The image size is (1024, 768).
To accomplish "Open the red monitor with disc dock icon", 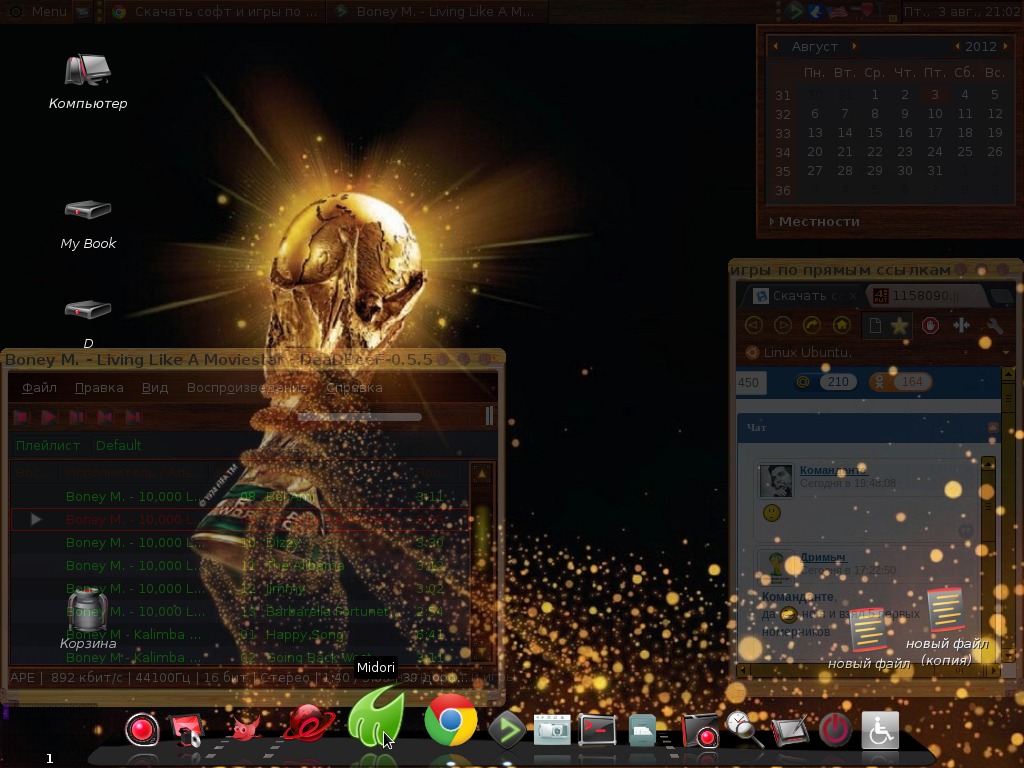I will (x=187, y=730).
